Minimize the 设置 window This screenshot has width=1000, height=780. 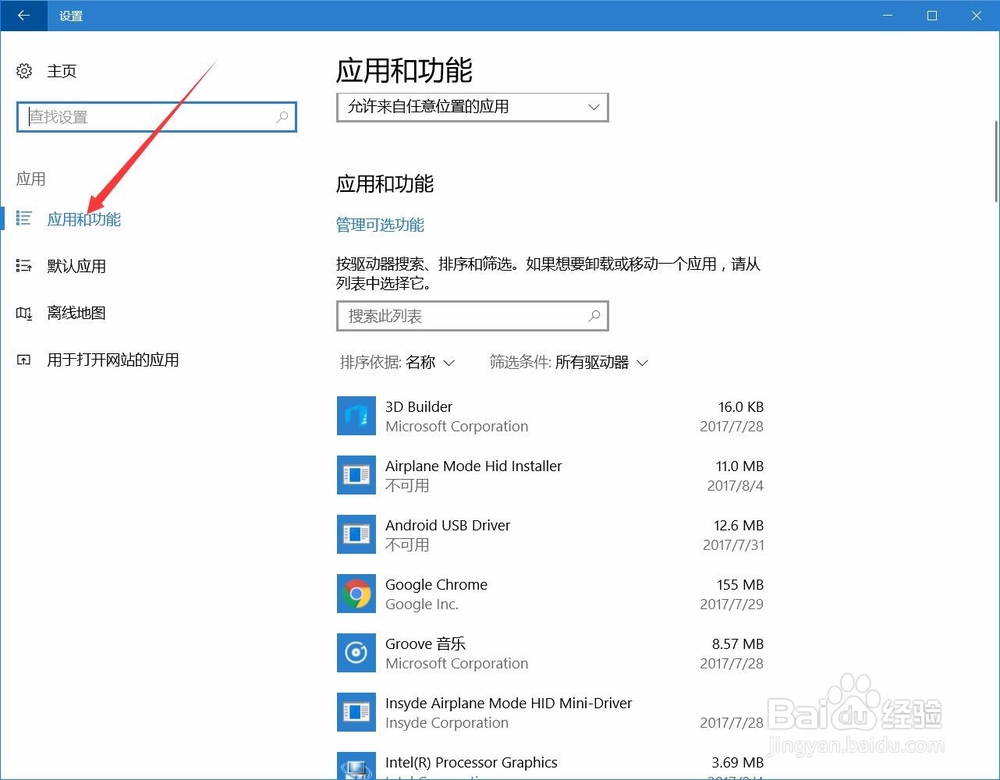887,15
